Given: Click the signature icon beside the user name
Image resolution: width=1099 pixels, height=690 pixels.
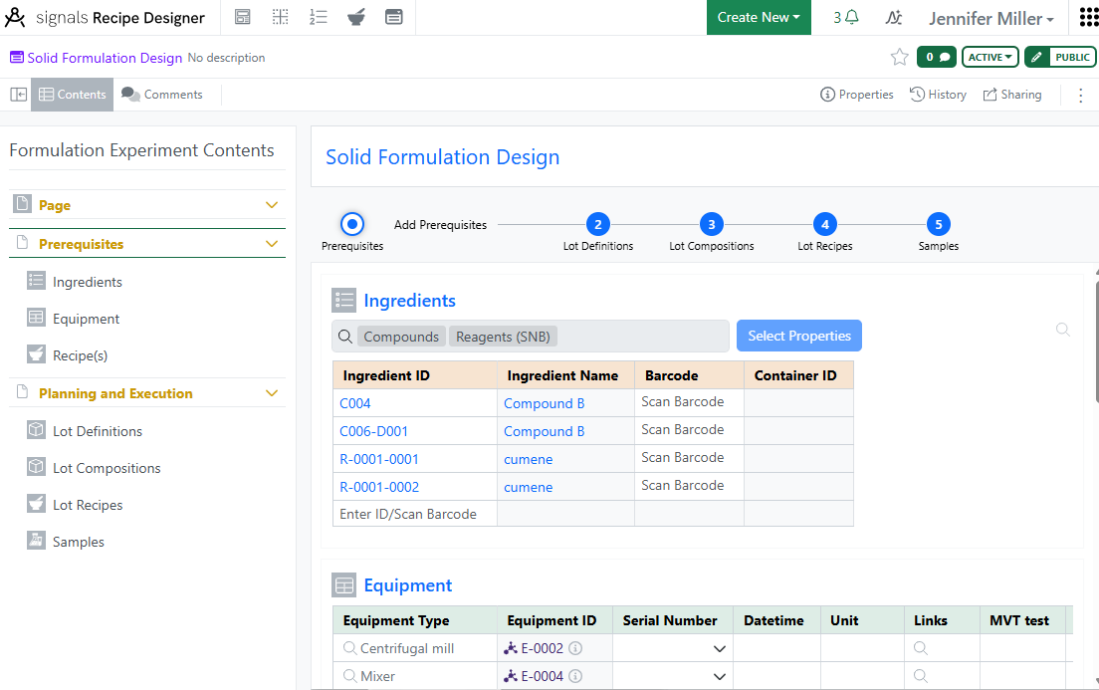Looking at the screenshot, I should [894, 18].
